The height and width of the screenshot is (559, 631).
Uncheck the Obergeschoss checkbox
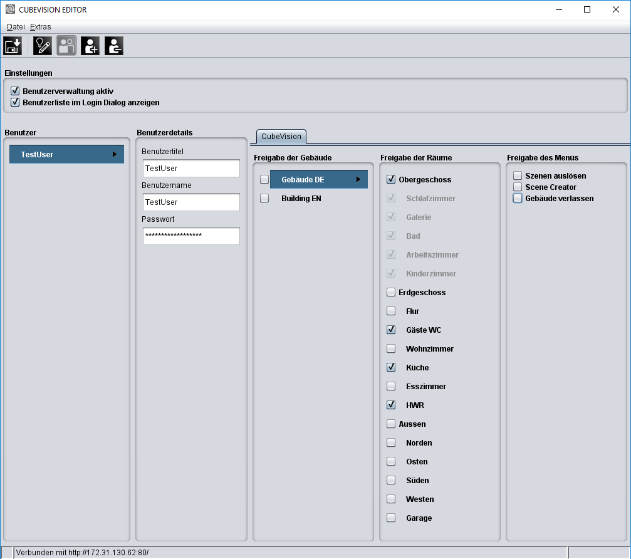pyautogui.click(x=391, y=179)
